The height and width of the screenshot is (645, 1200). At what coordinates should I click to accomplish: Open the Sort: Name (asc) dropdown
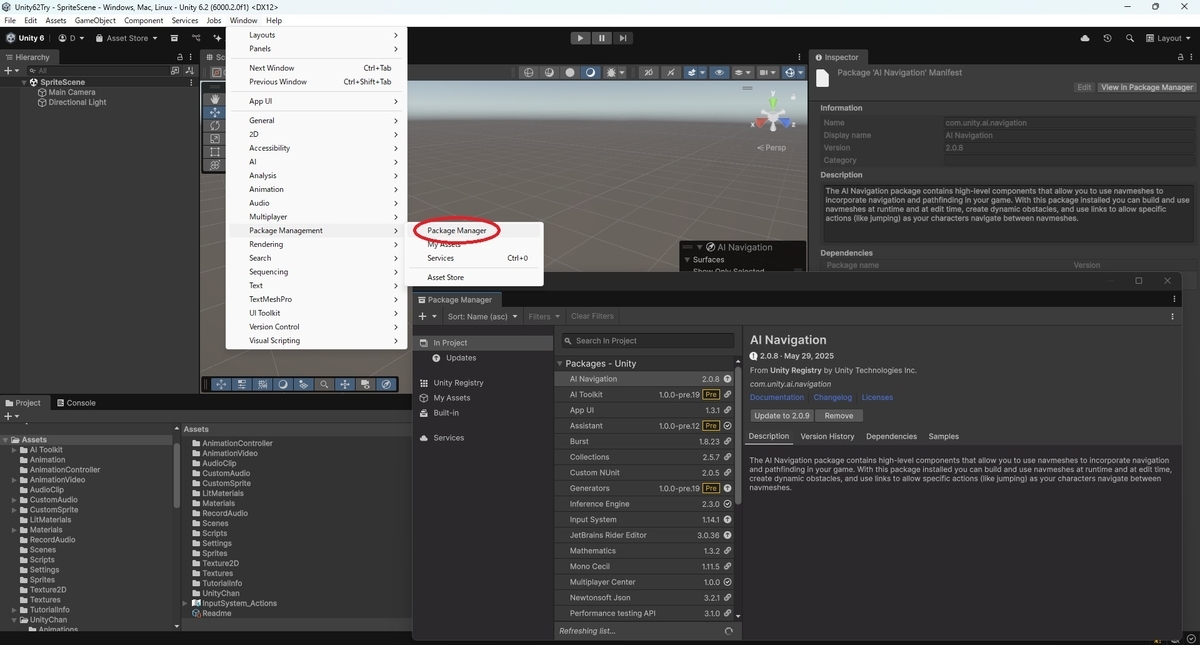point(483,316)
